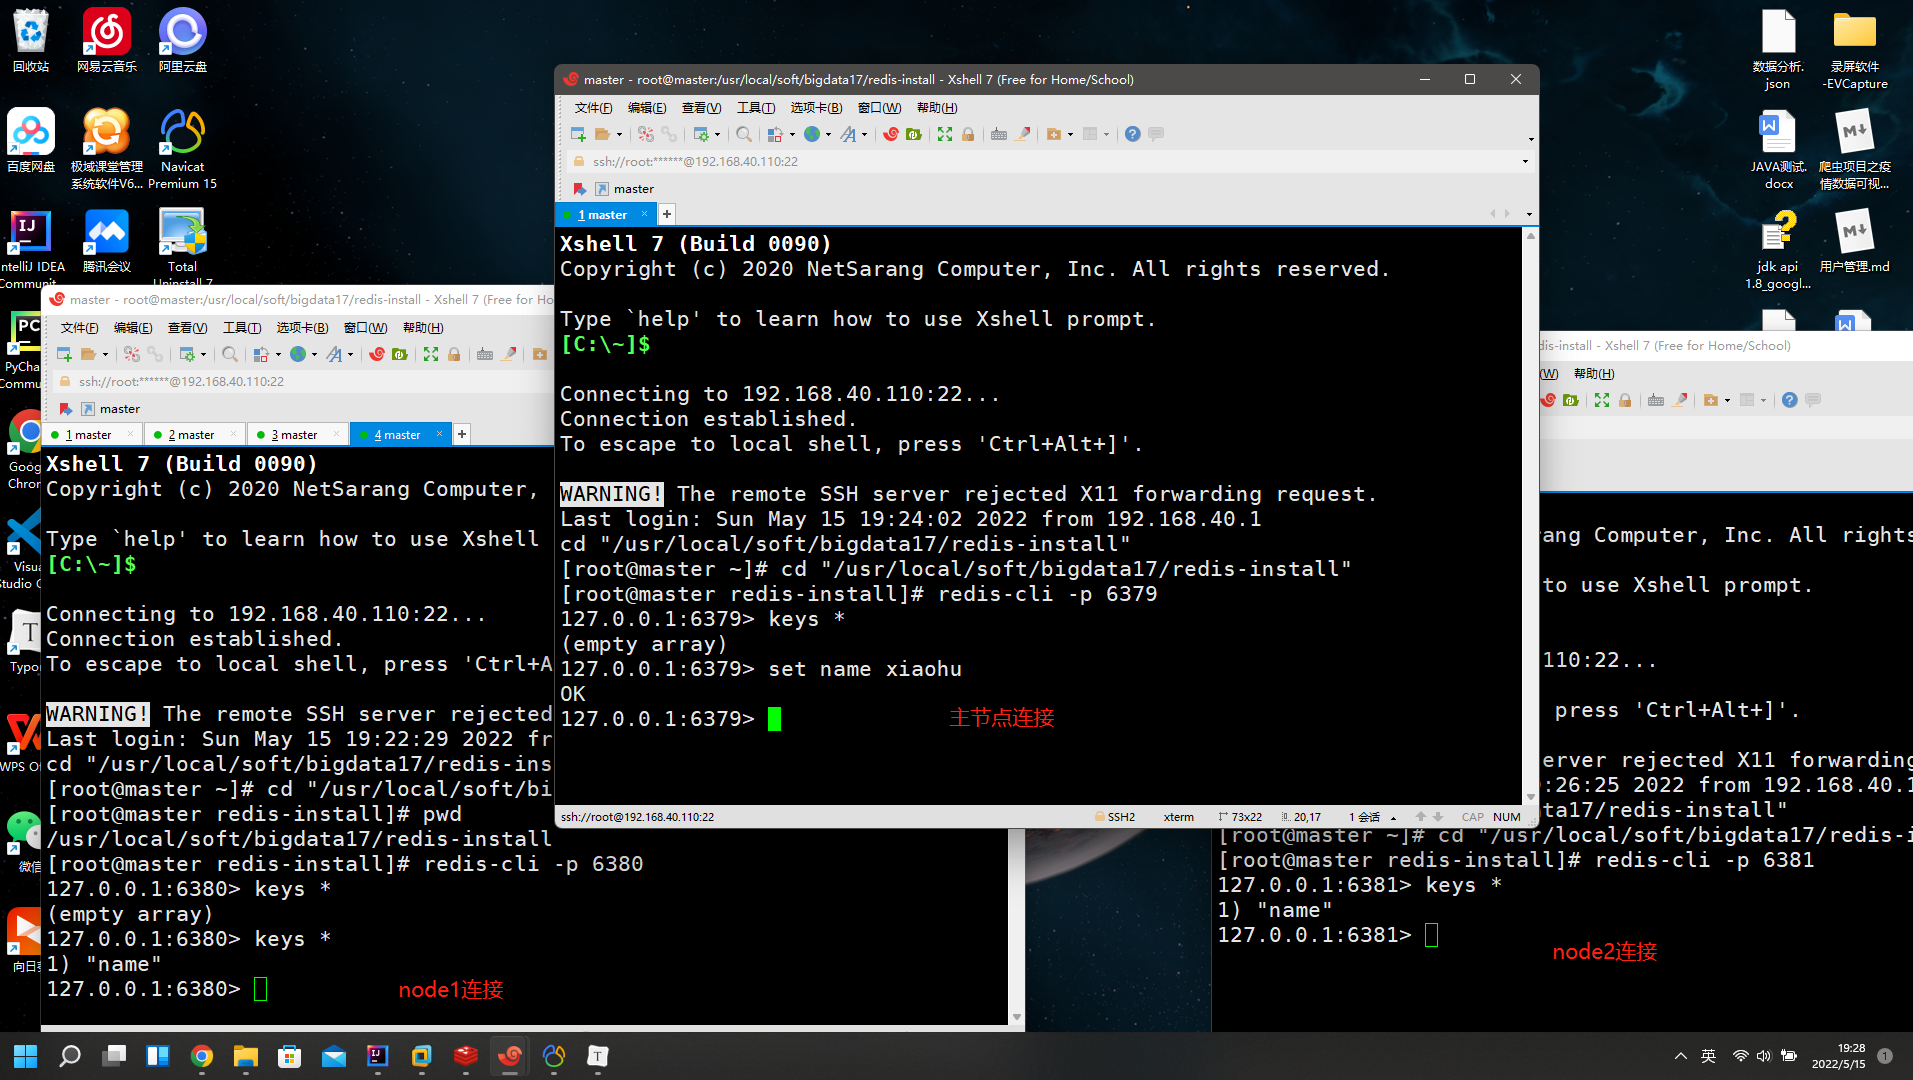Open 帮助(H) menu in right Xshell window

click(x=1594, y=374)
